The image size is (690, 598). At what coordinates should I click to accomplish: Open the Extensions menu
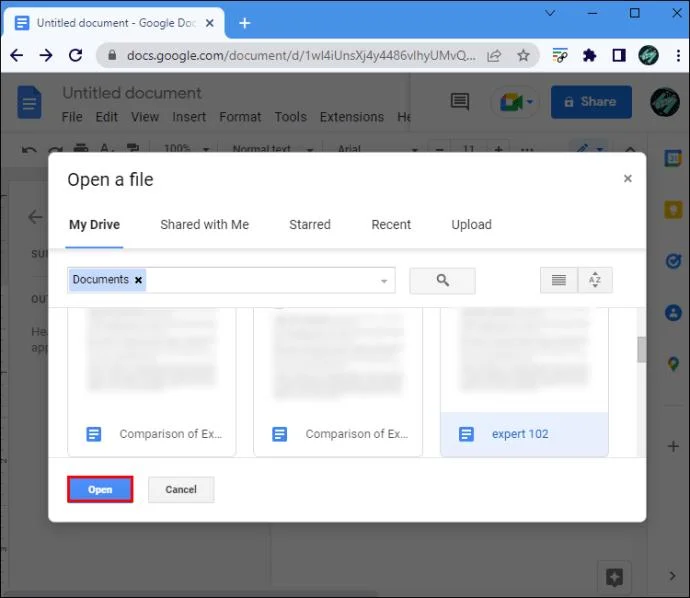point(352,117)
